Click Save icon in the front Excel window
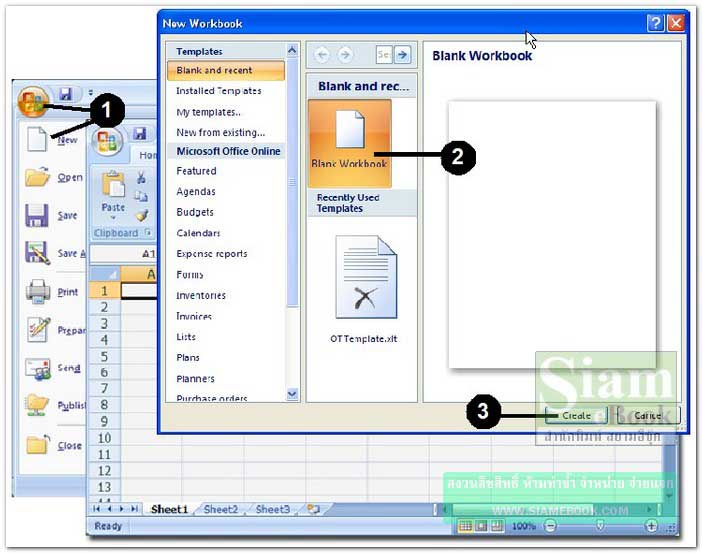 (140, 134)
